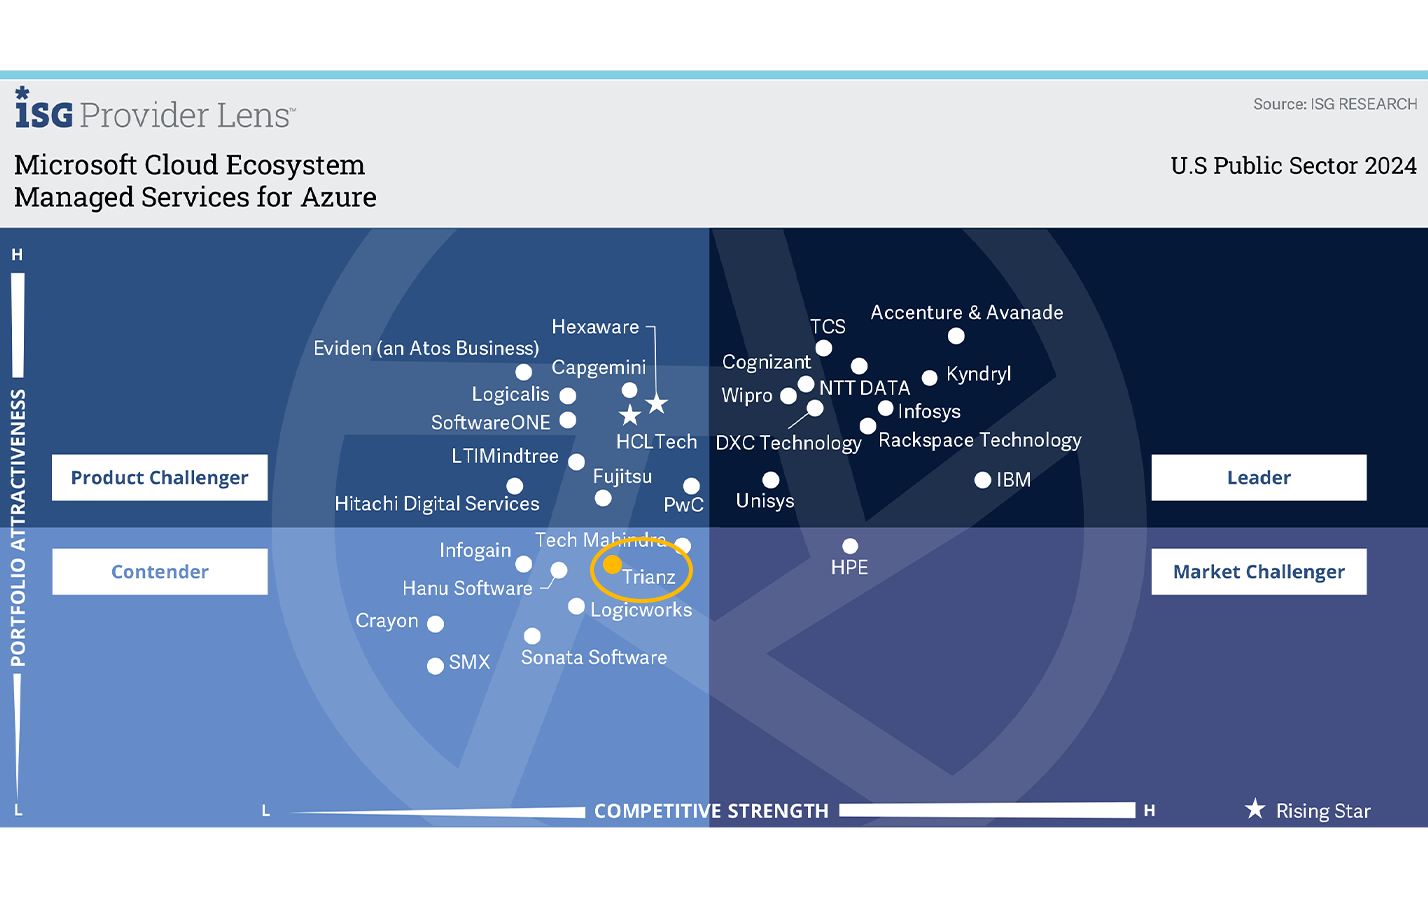Click the SMX dot marker

coord(435,666)
